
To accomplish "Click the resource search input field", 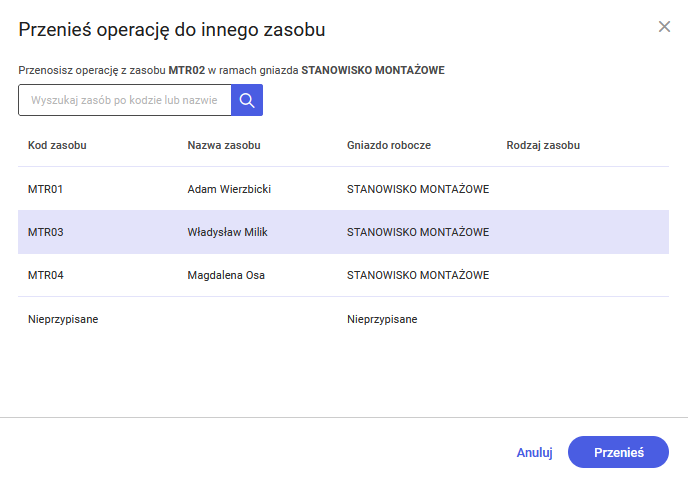I will click(x=125, y=100).
